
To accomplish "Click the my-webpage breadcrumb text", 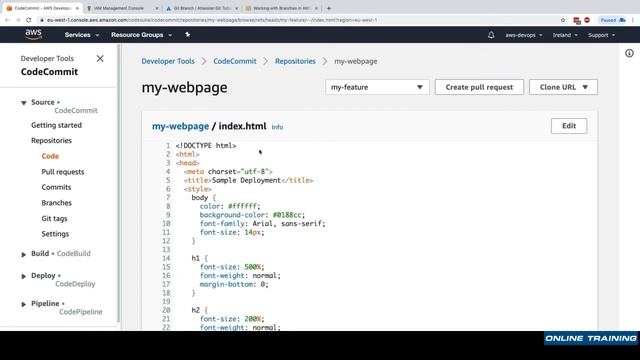I will (x=356, y=61).
